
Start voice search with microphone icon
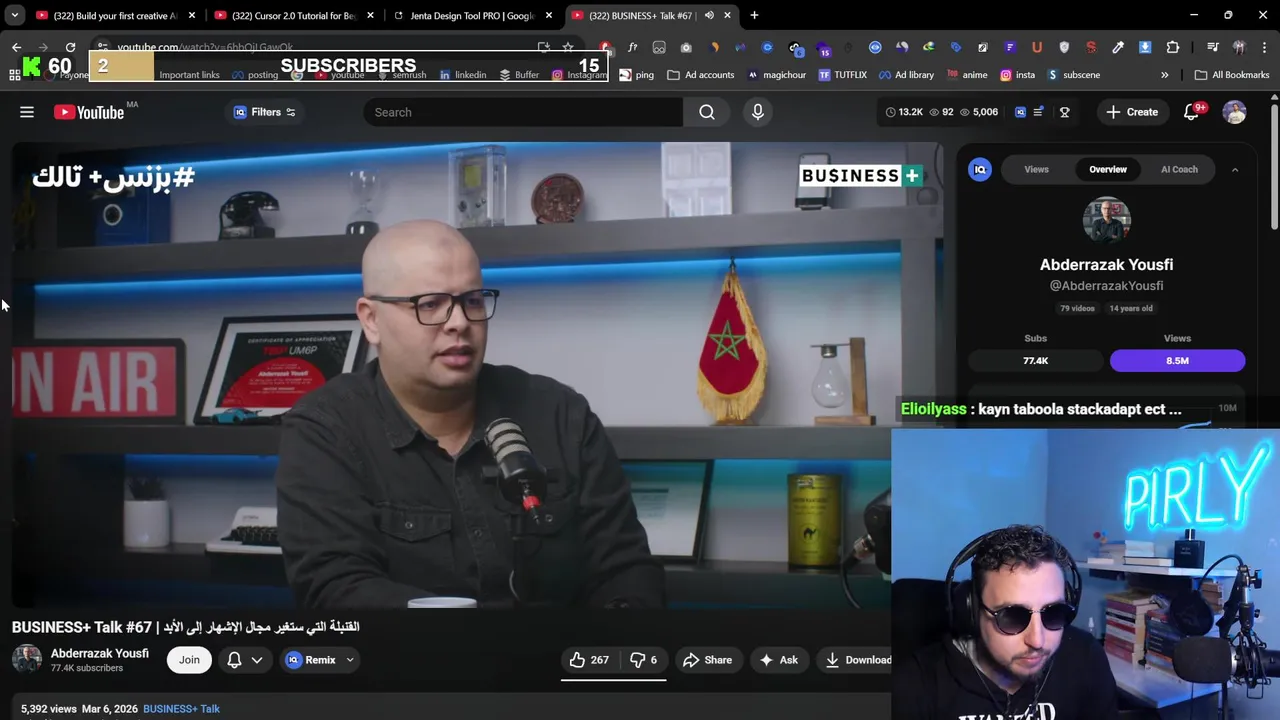coord(758,112)
